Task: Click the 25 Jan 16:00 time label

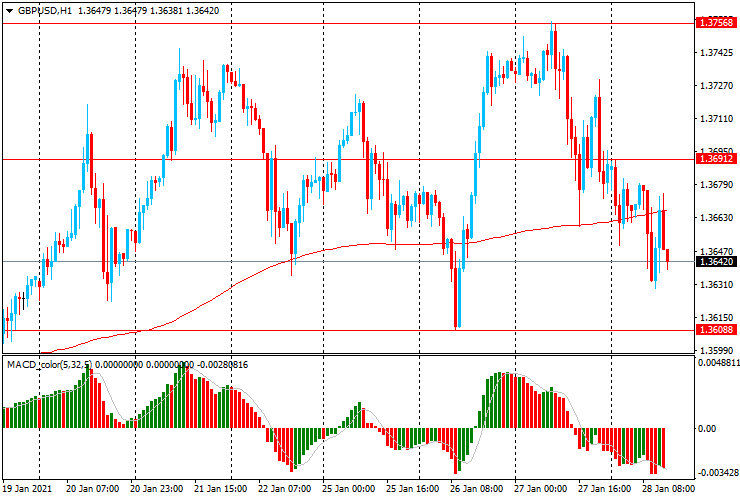Action: [x=413, y=488]
